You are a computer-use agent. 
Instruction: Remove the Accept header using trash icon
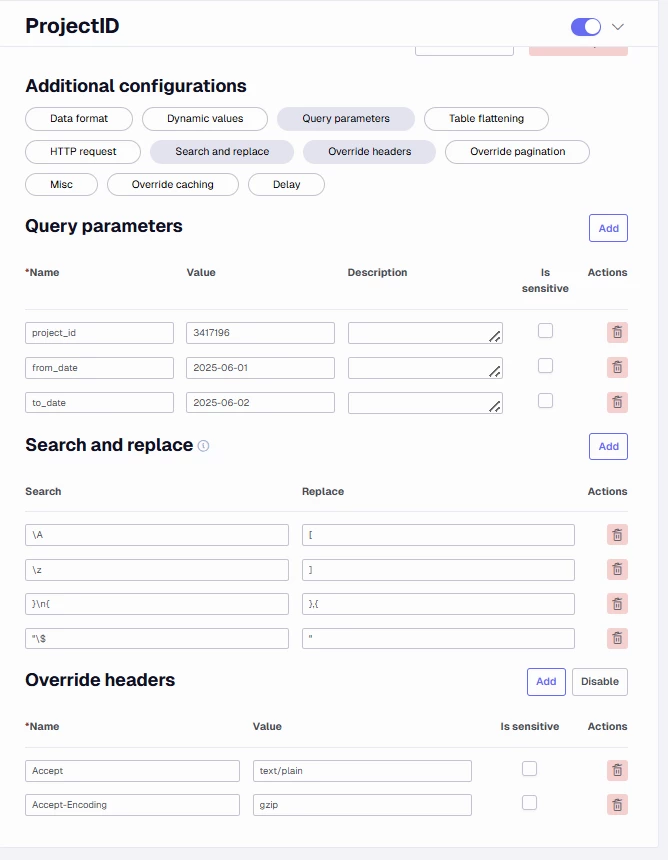pos(617,771)
